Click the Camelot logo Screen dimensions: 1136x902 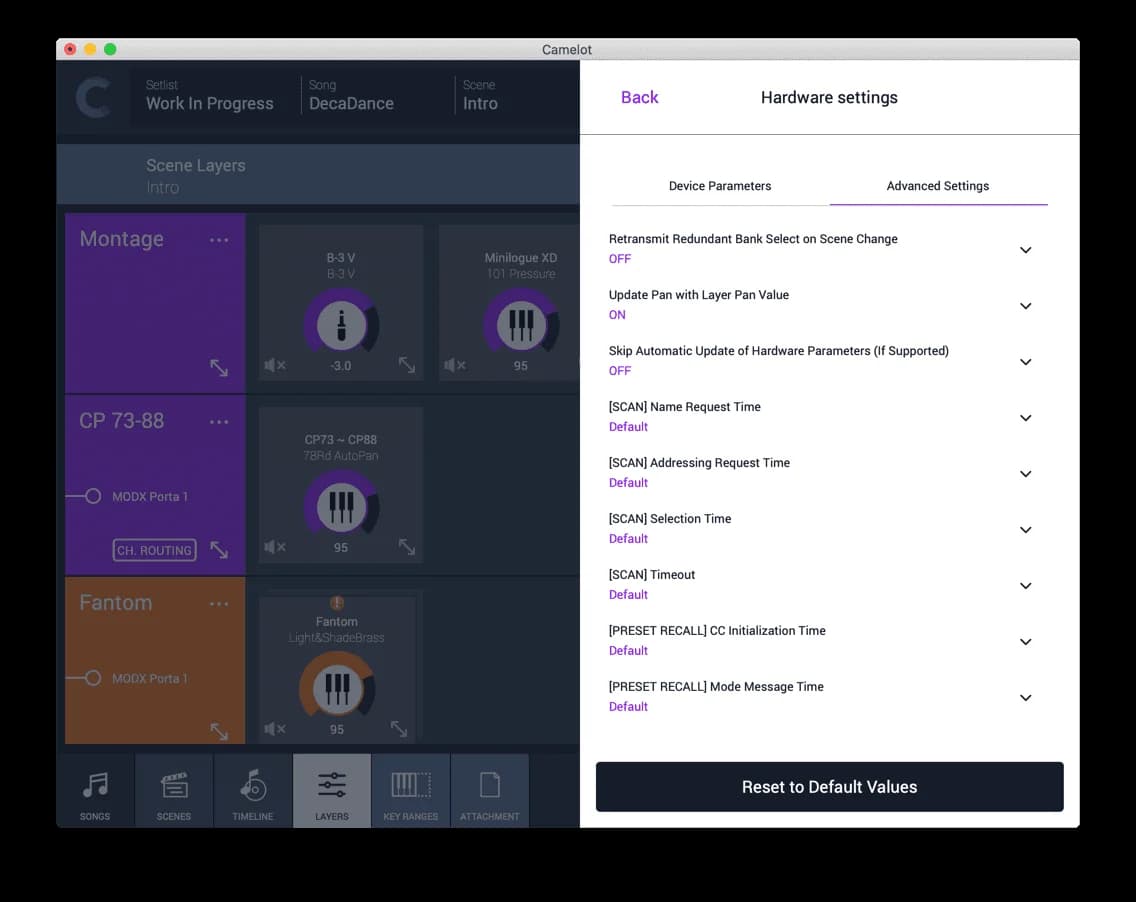(x=94, y=97)
